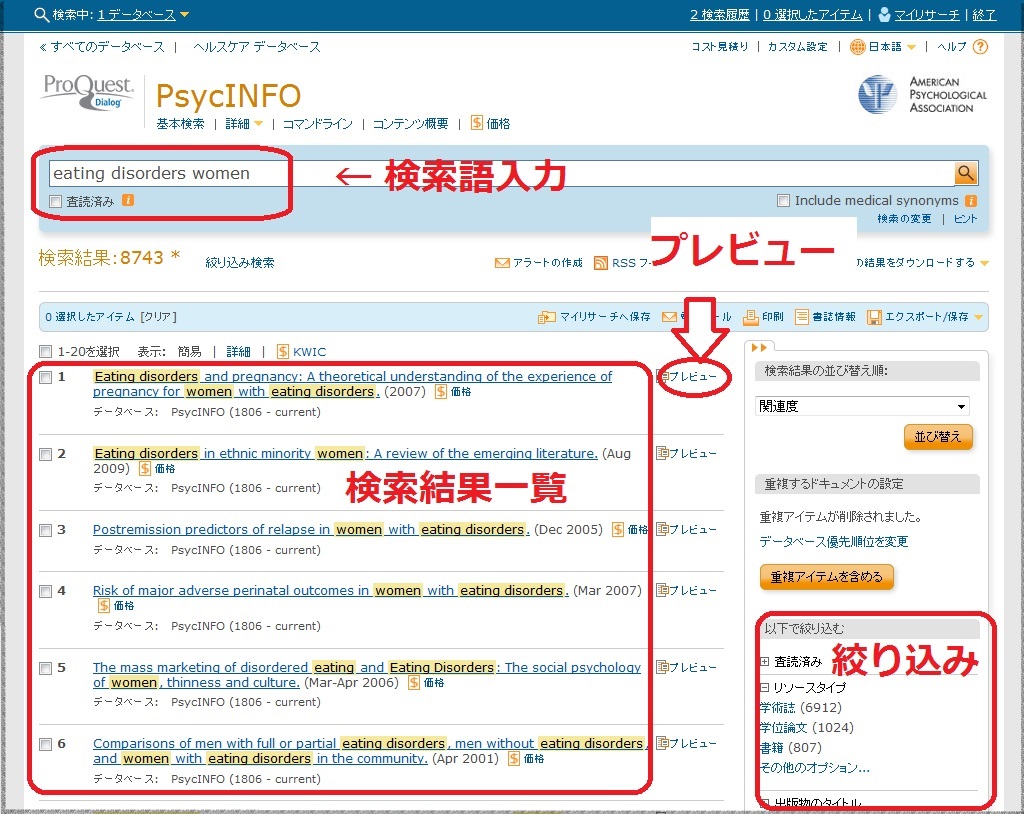Click [クリア] to clear selected items
The width and height of the screenshot is (1024, 814).
pyautogui.click(x=159, y=317)
